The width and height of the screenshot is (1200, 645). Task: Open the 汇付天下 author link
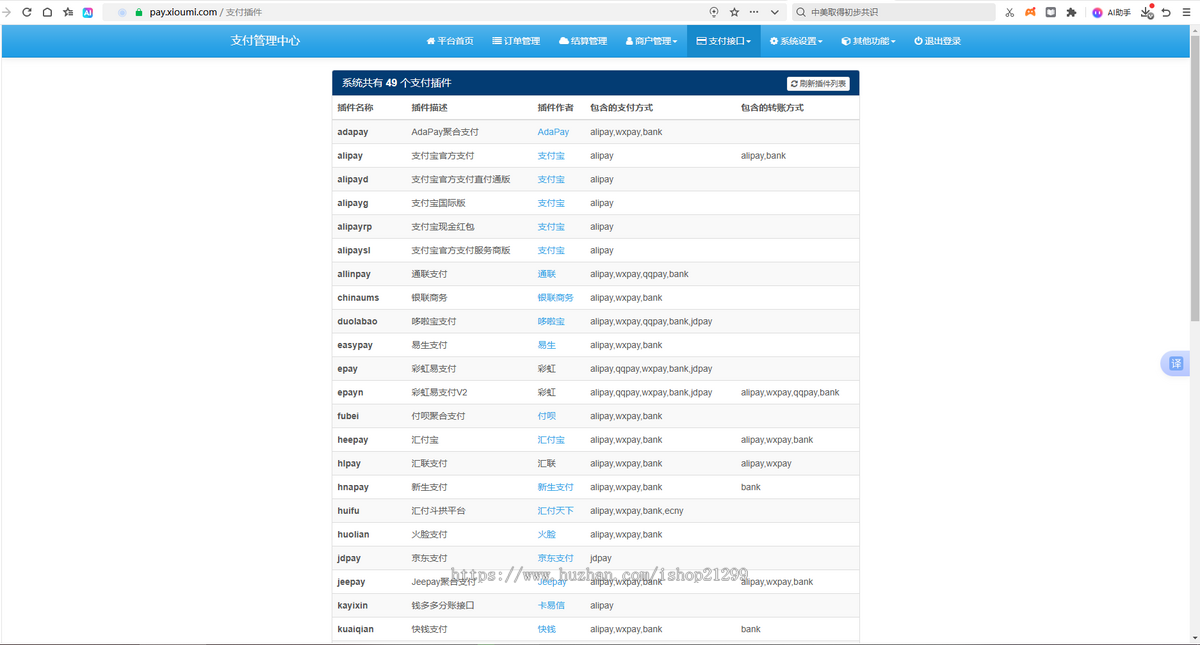tap(556, 511)
